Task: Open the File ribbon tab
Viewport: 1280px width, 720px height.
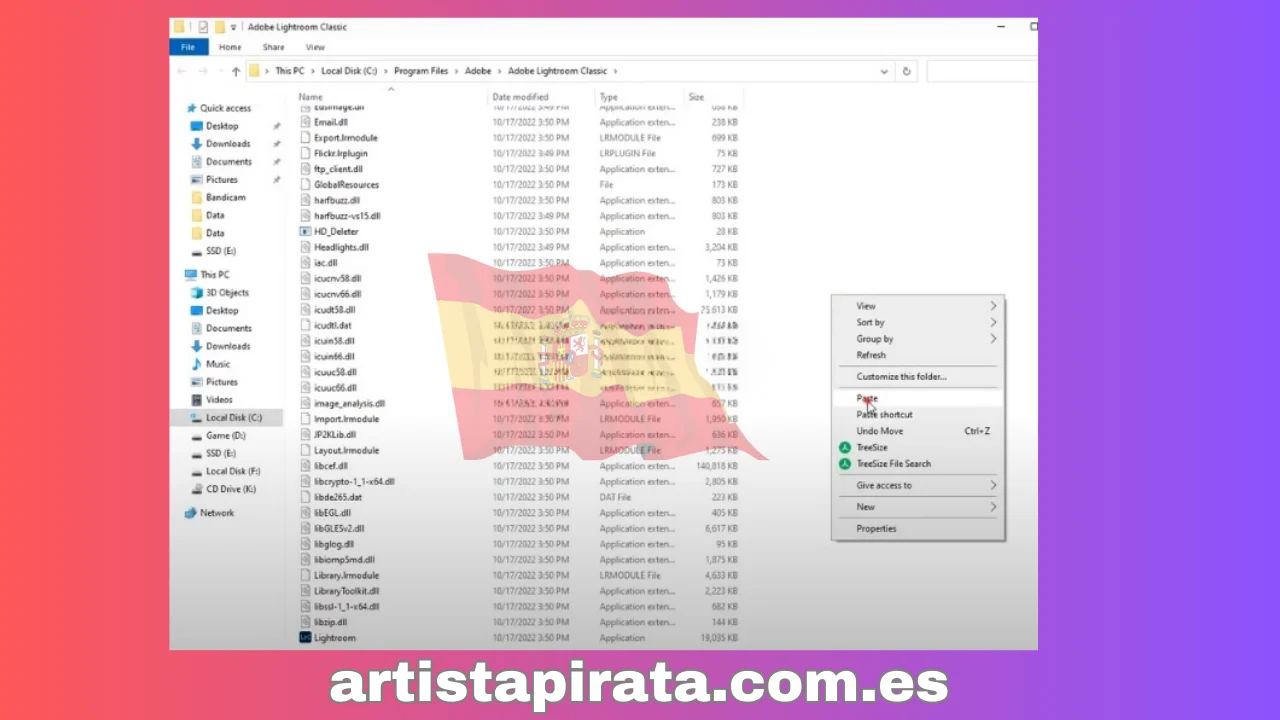Action: point(189,47)
